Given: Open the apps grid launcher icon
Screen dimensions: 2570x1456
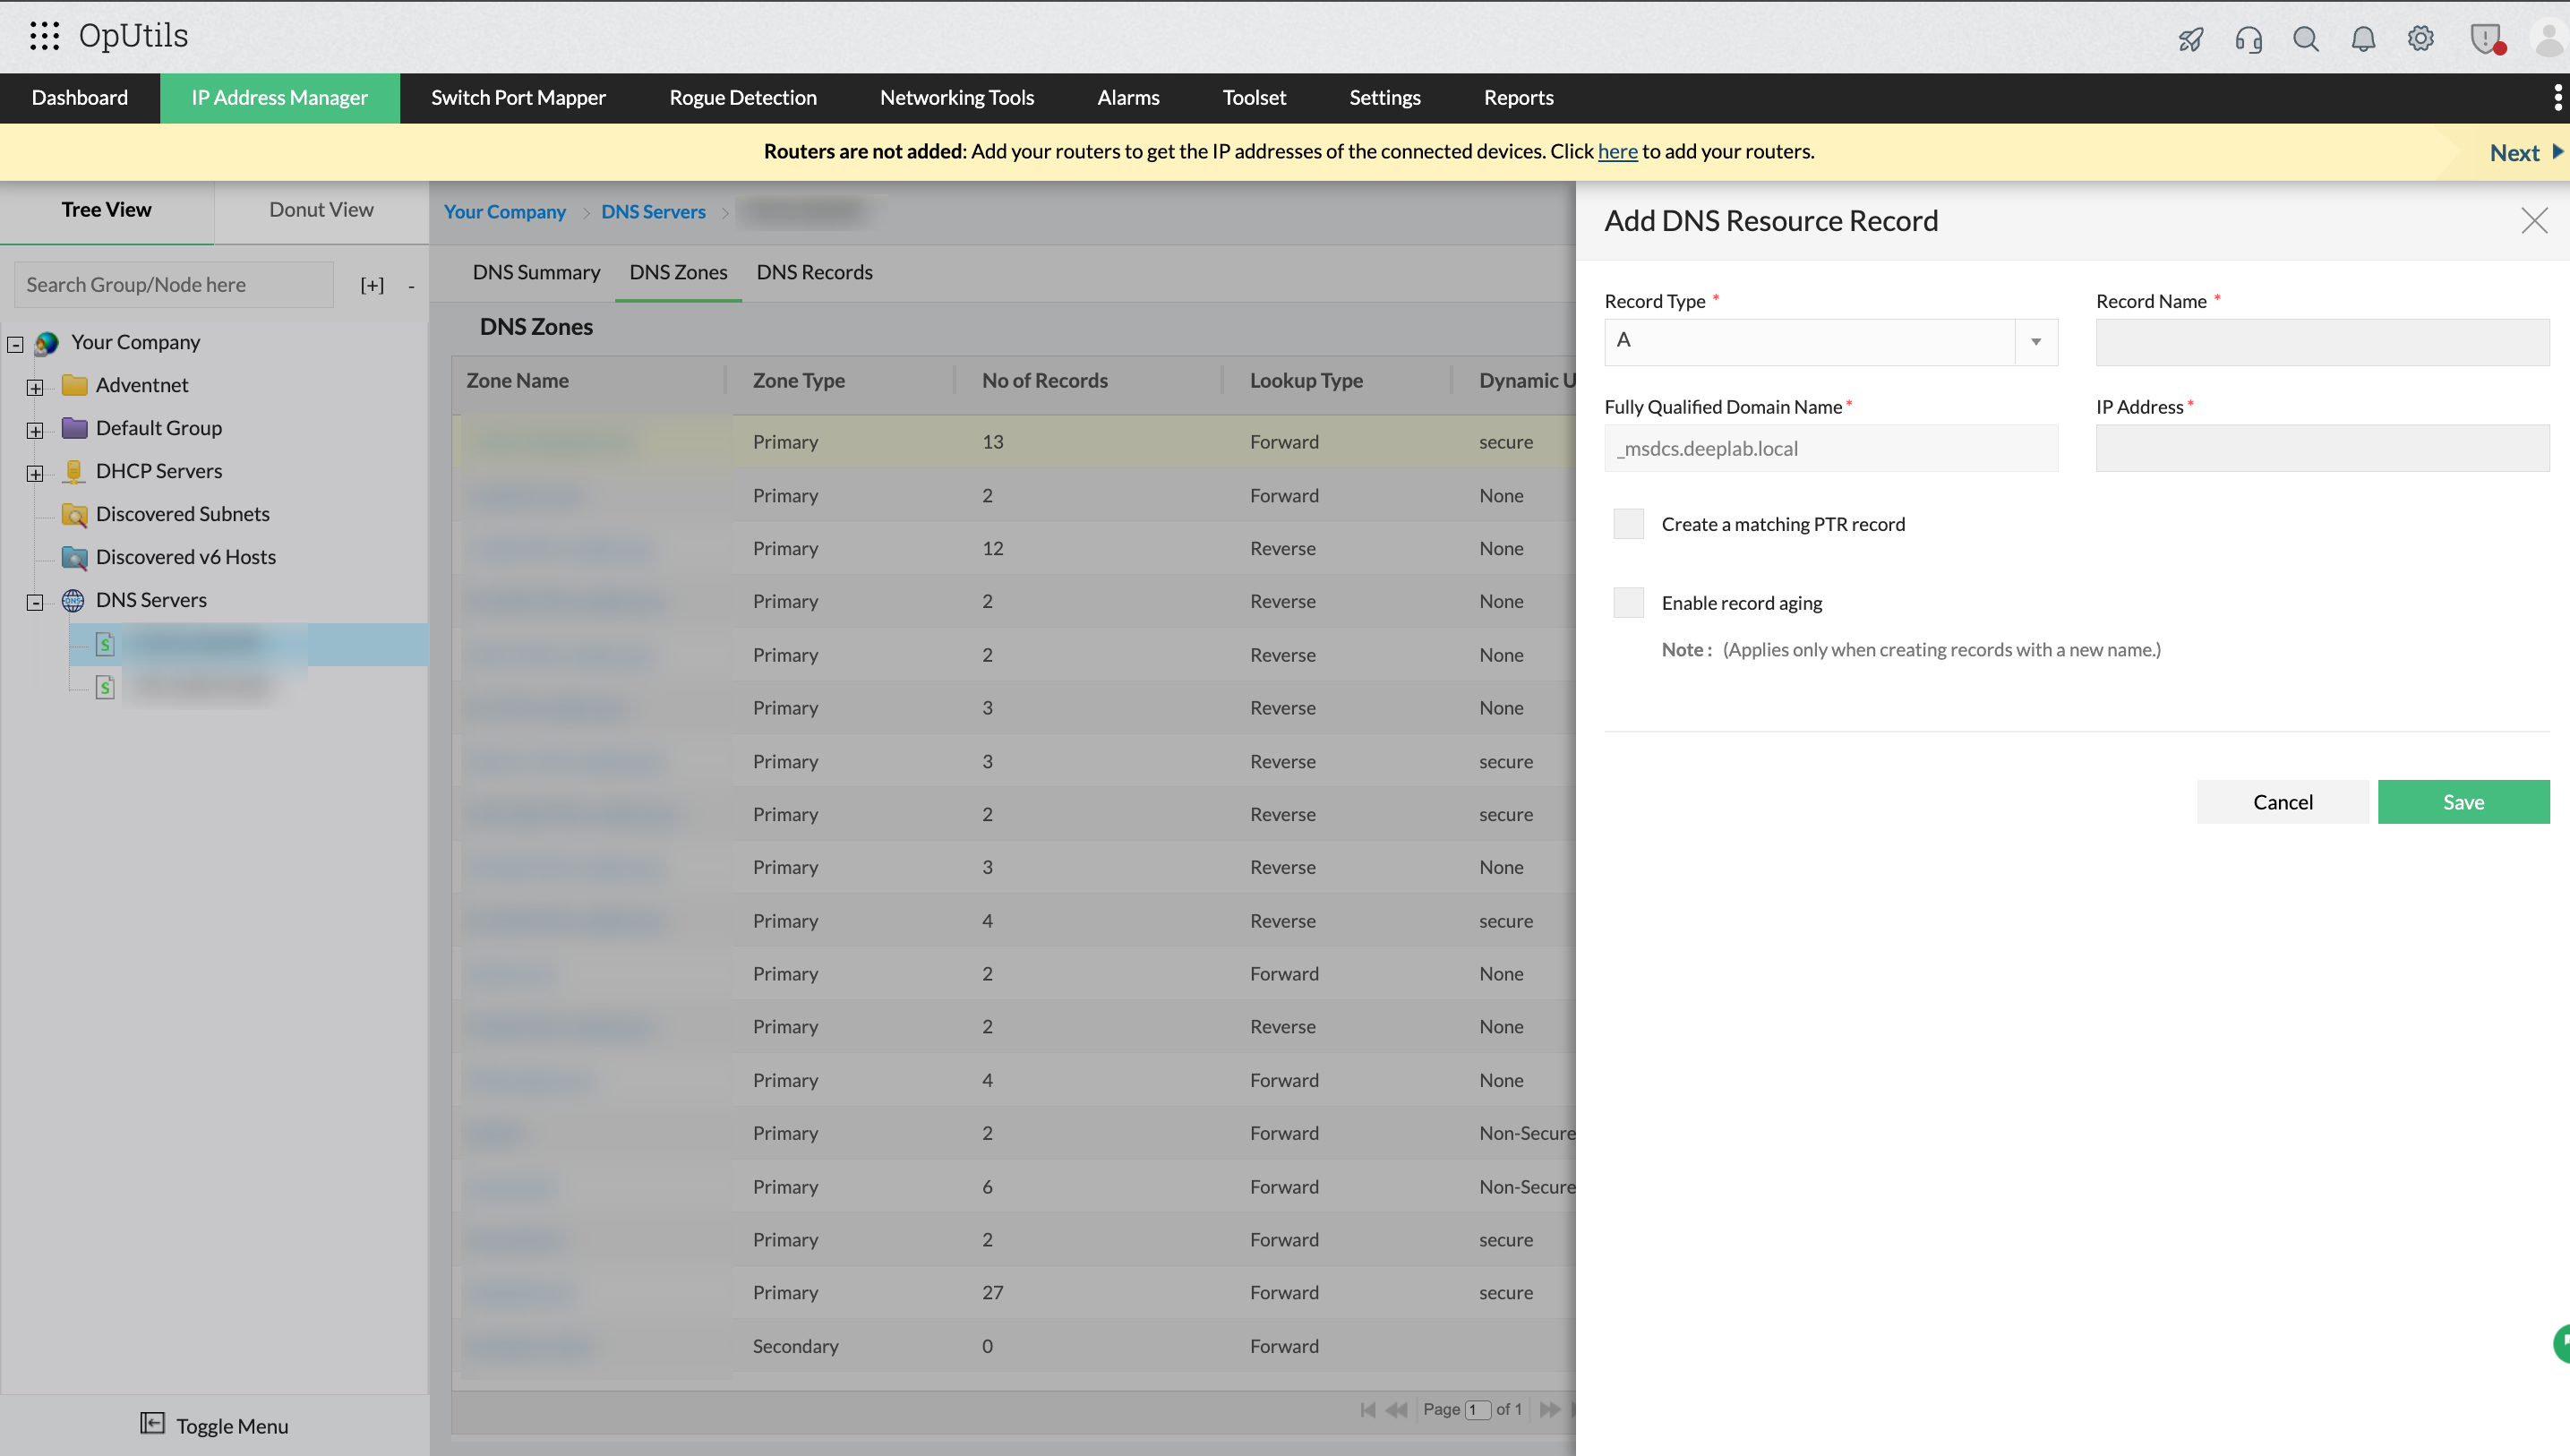Looking at the screenshot, I should point(44,36).
